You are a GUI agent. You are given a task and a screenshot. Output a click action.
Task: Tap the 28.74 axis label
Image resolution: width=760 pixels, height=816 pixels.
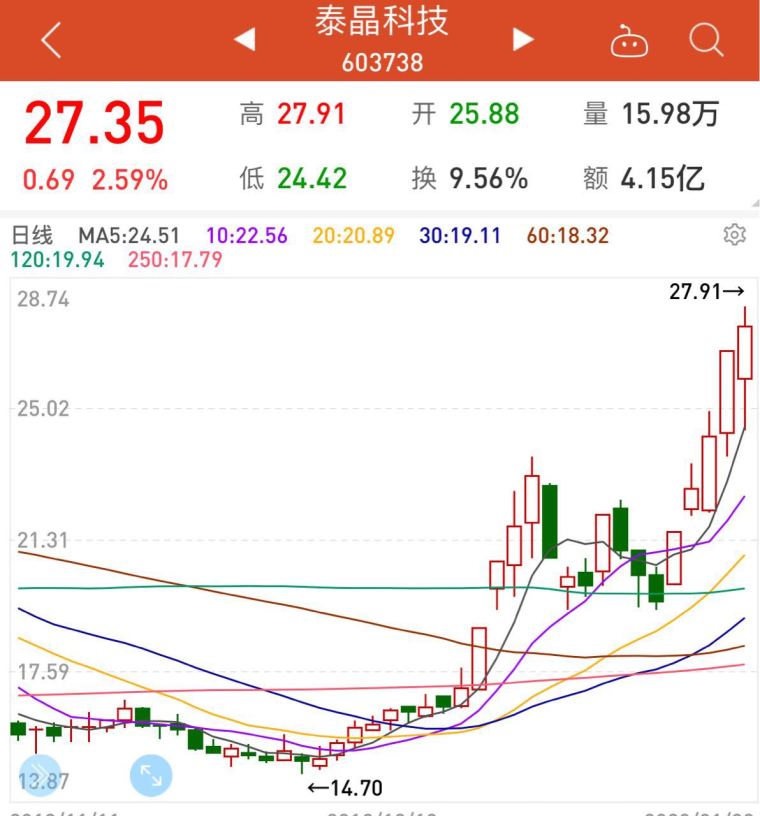pyautogui.click(x=43, y=300)
